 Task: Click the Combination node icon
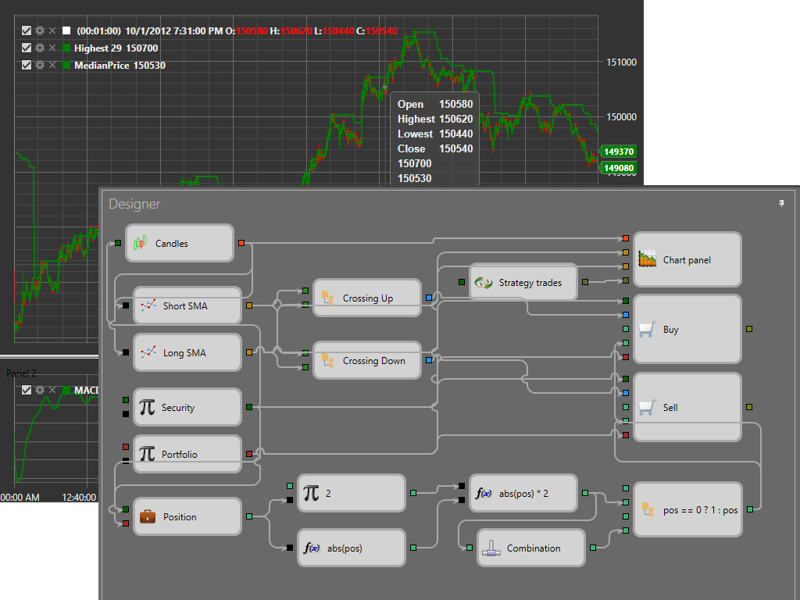pyautogui.click(x=490, y=548)
